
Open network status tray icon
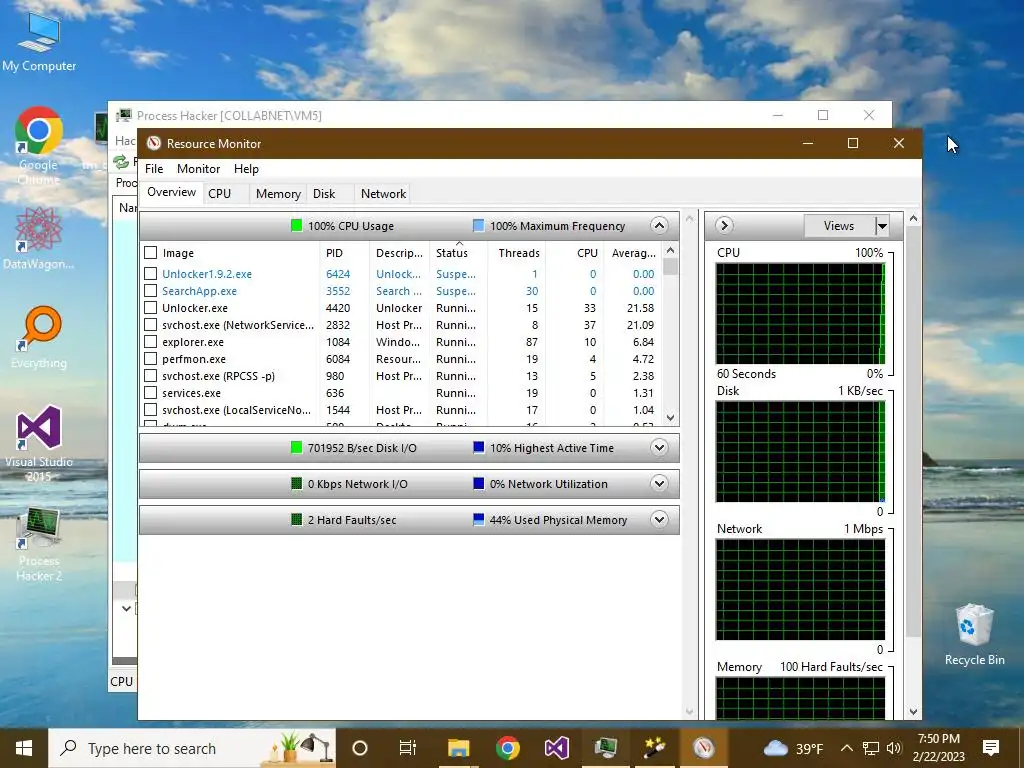point(871,748)
